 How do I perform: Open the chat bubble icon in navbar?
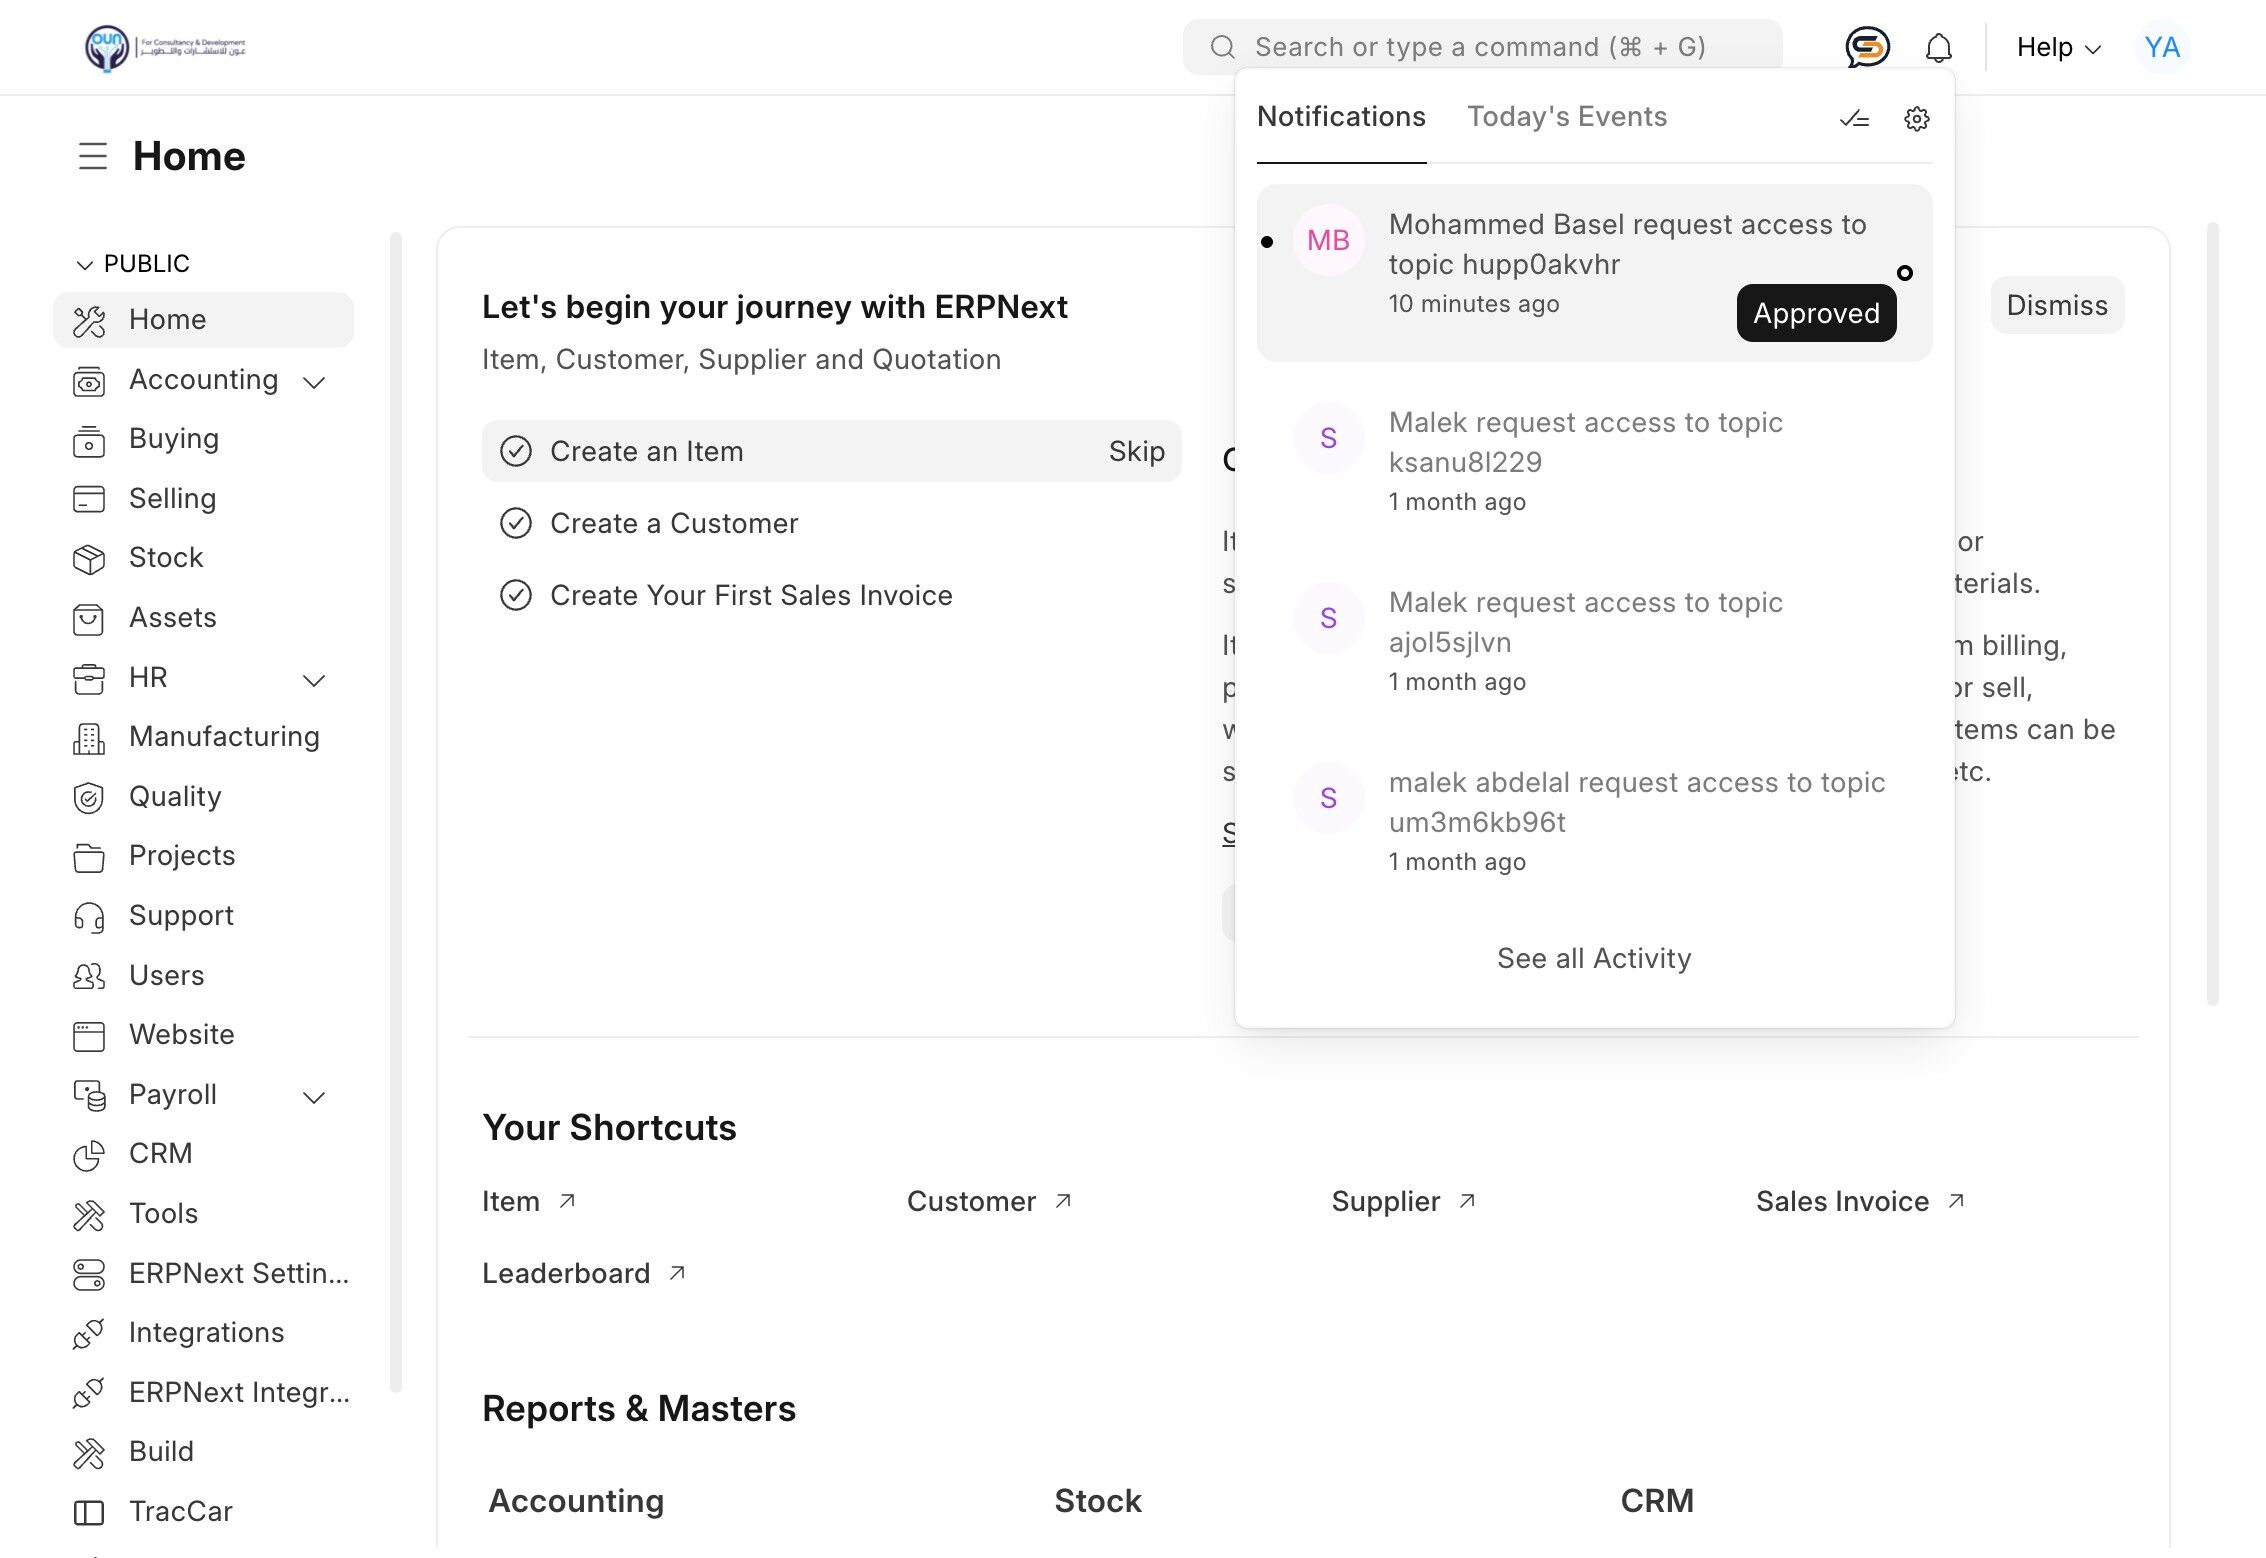[x=1866, y=47]
